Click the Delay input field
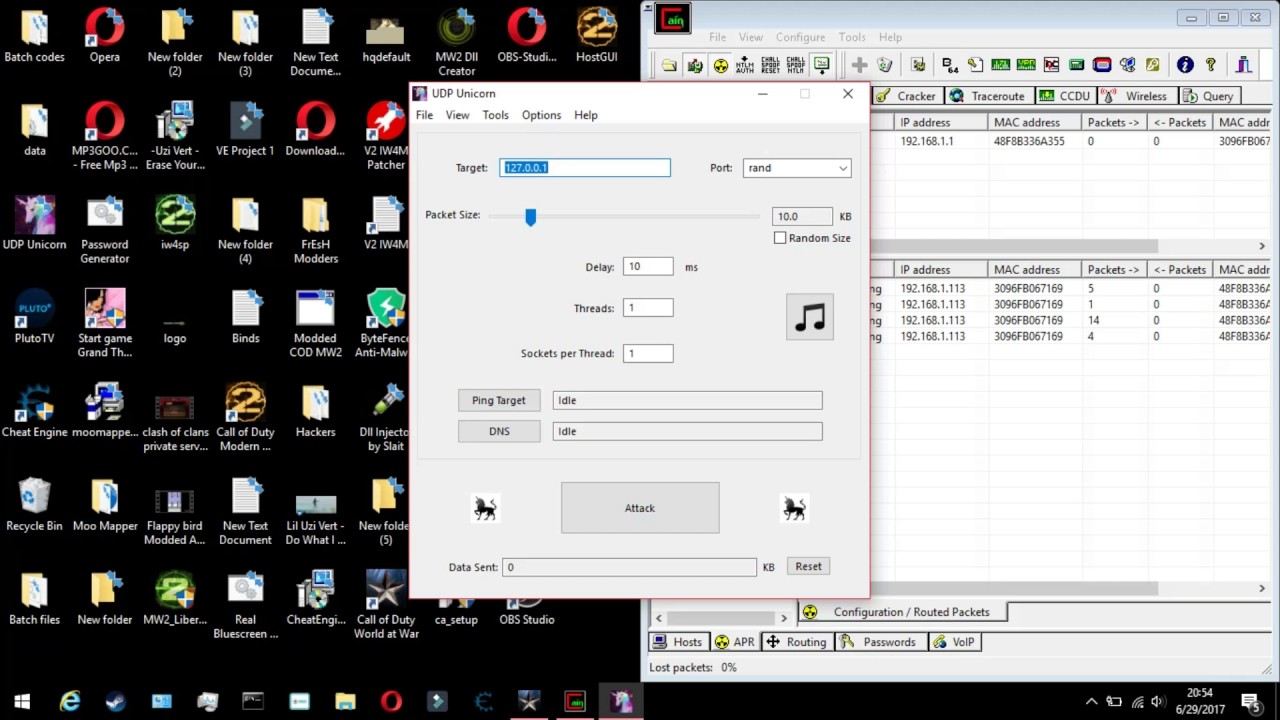Screen dimensions: 1280x720 click(648, 267)
